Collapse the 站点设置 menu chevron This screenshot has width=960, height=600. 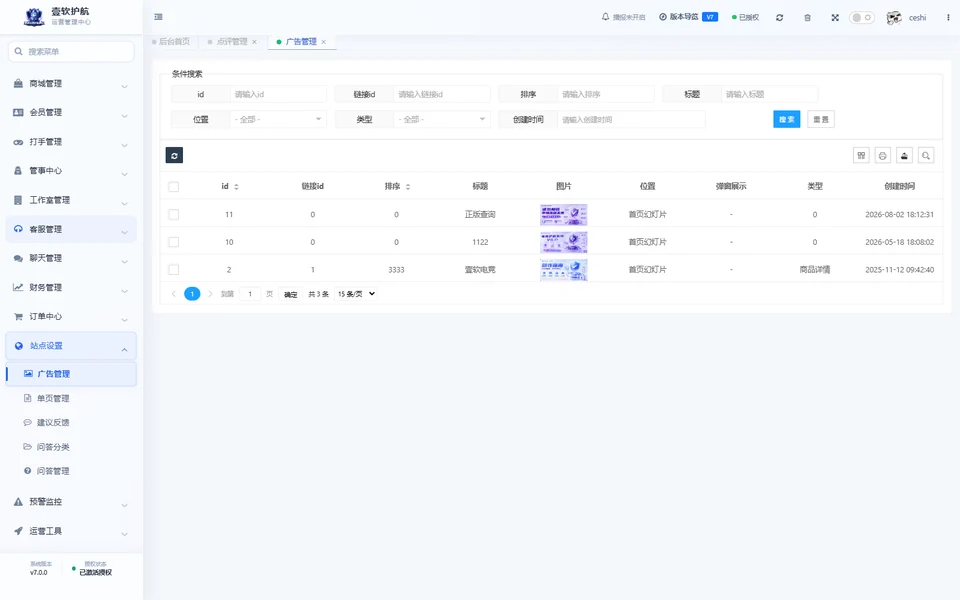[x=124, y=350]
